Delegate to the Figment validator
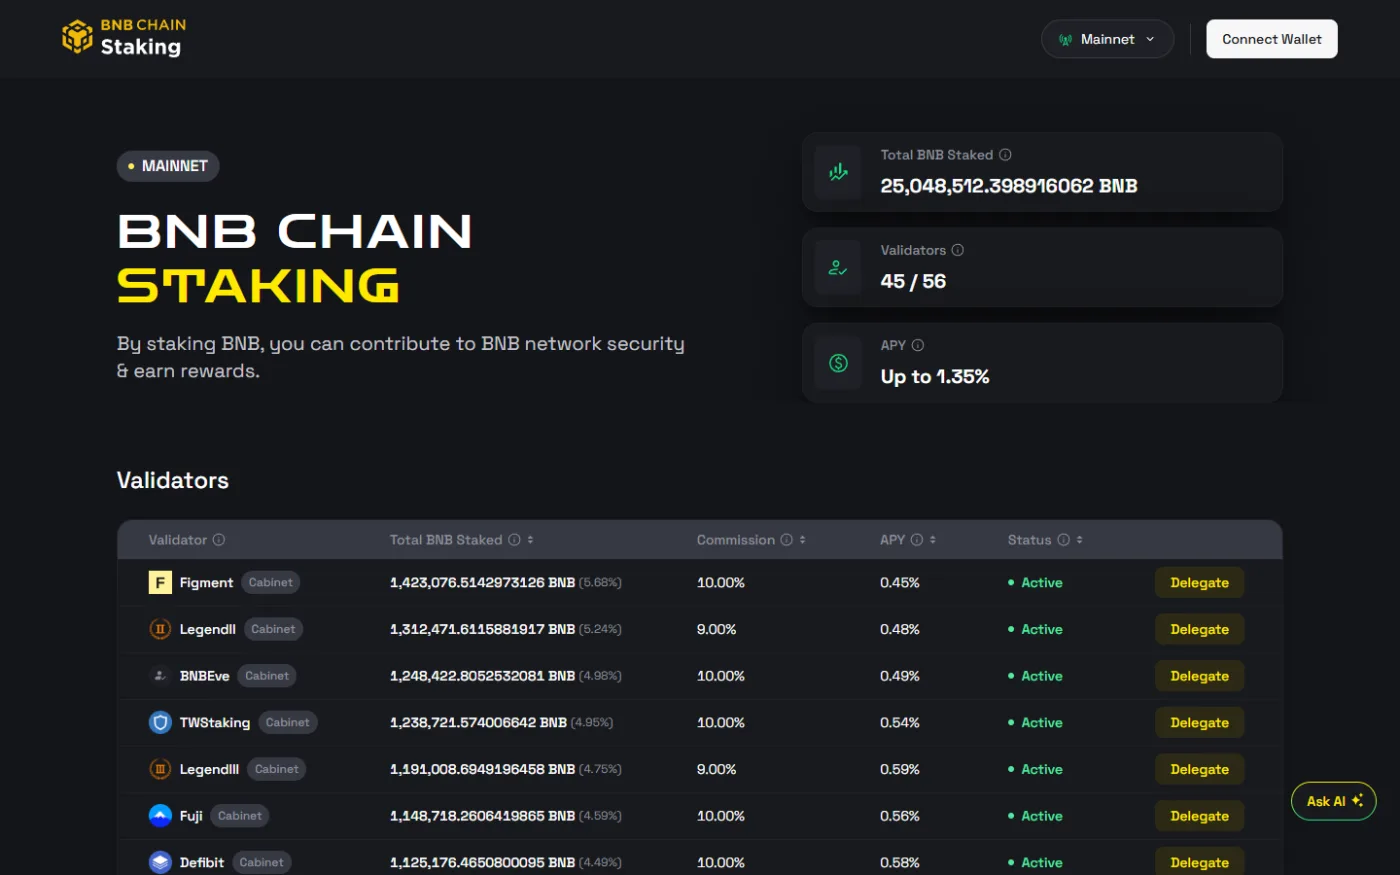The width and height of the screenshot is (1400, 875). 1199,583
